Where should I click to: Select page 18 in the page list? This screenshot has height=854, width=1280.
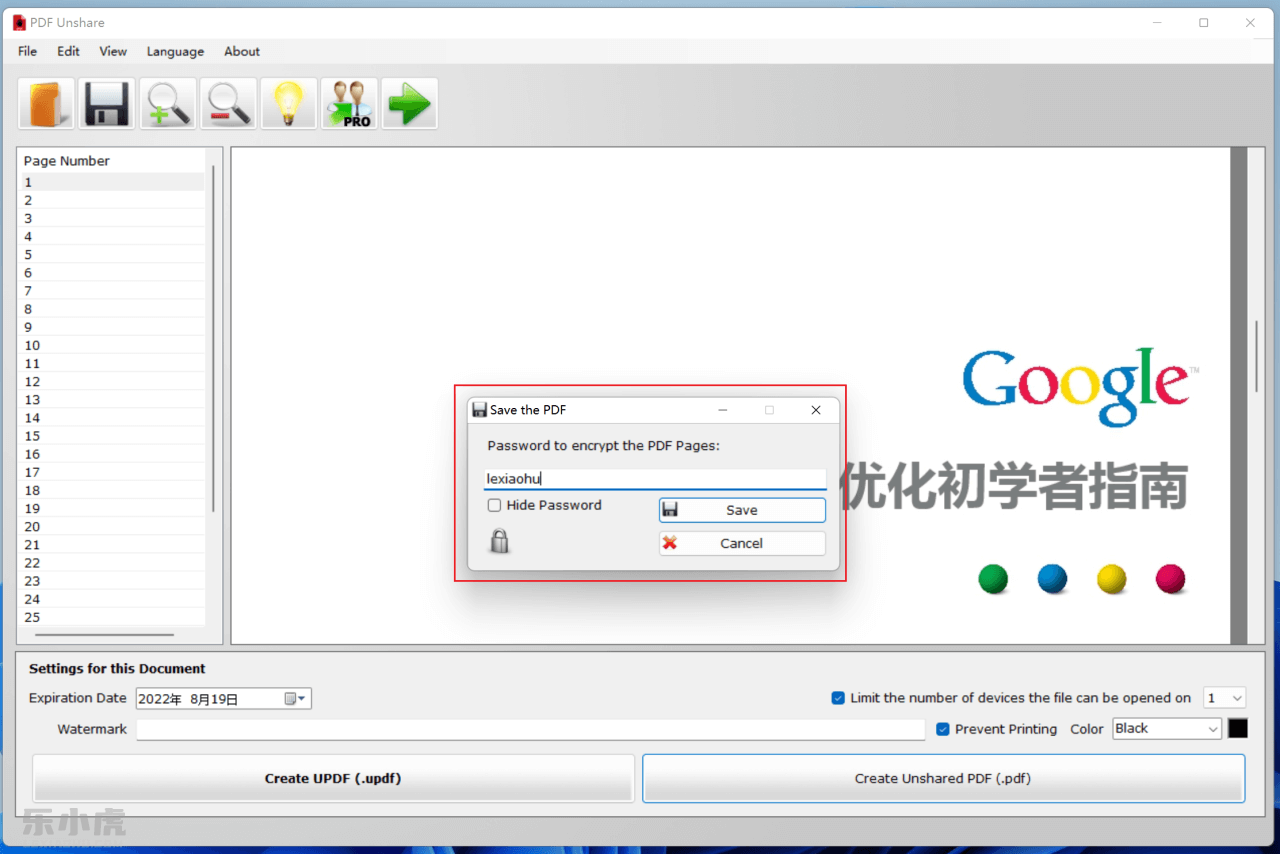point(113,490)
